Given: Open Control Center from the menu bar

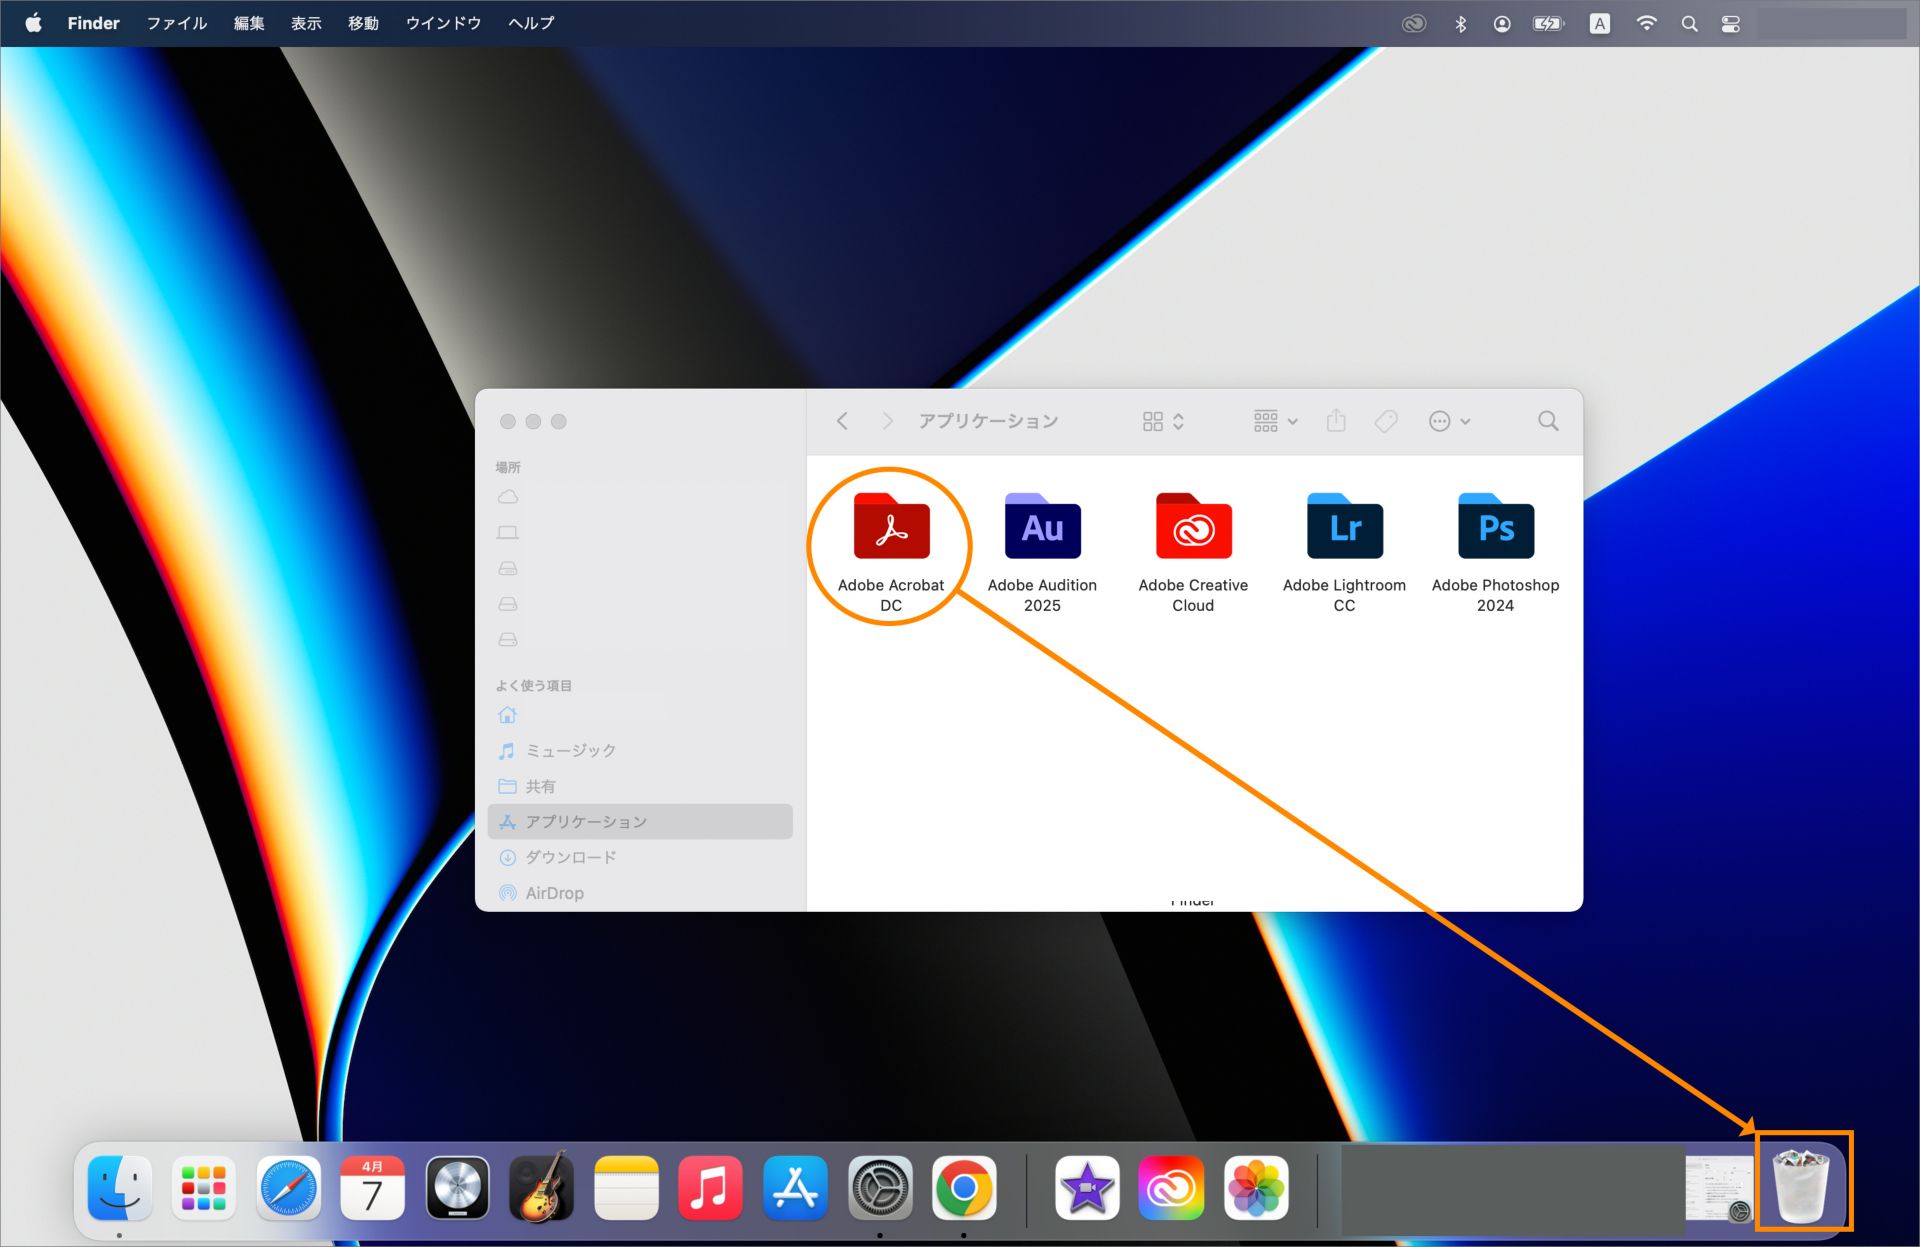Looking at the screenshot, I should [1731, 24].
